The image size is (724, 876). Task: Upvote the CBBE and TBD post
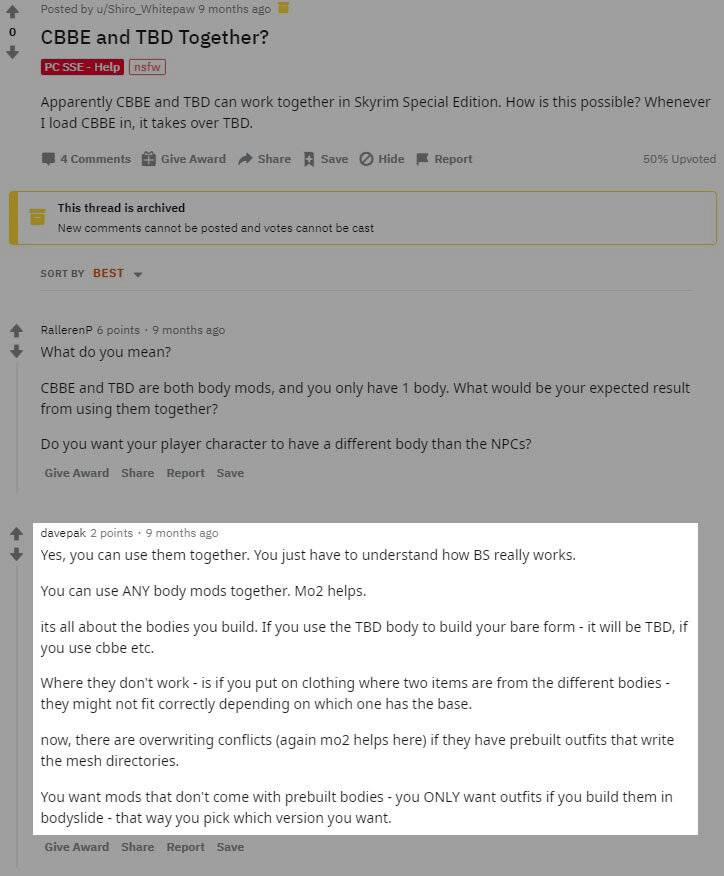click(12, 11)
